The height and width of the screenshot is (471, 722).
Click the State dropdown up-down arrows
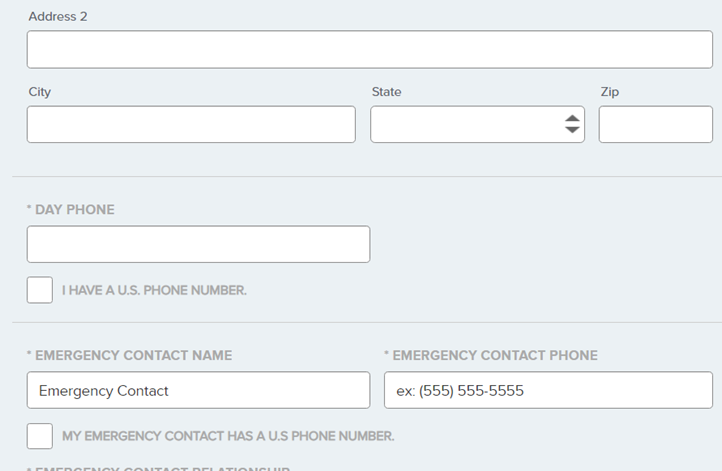[x=572, y=124]
